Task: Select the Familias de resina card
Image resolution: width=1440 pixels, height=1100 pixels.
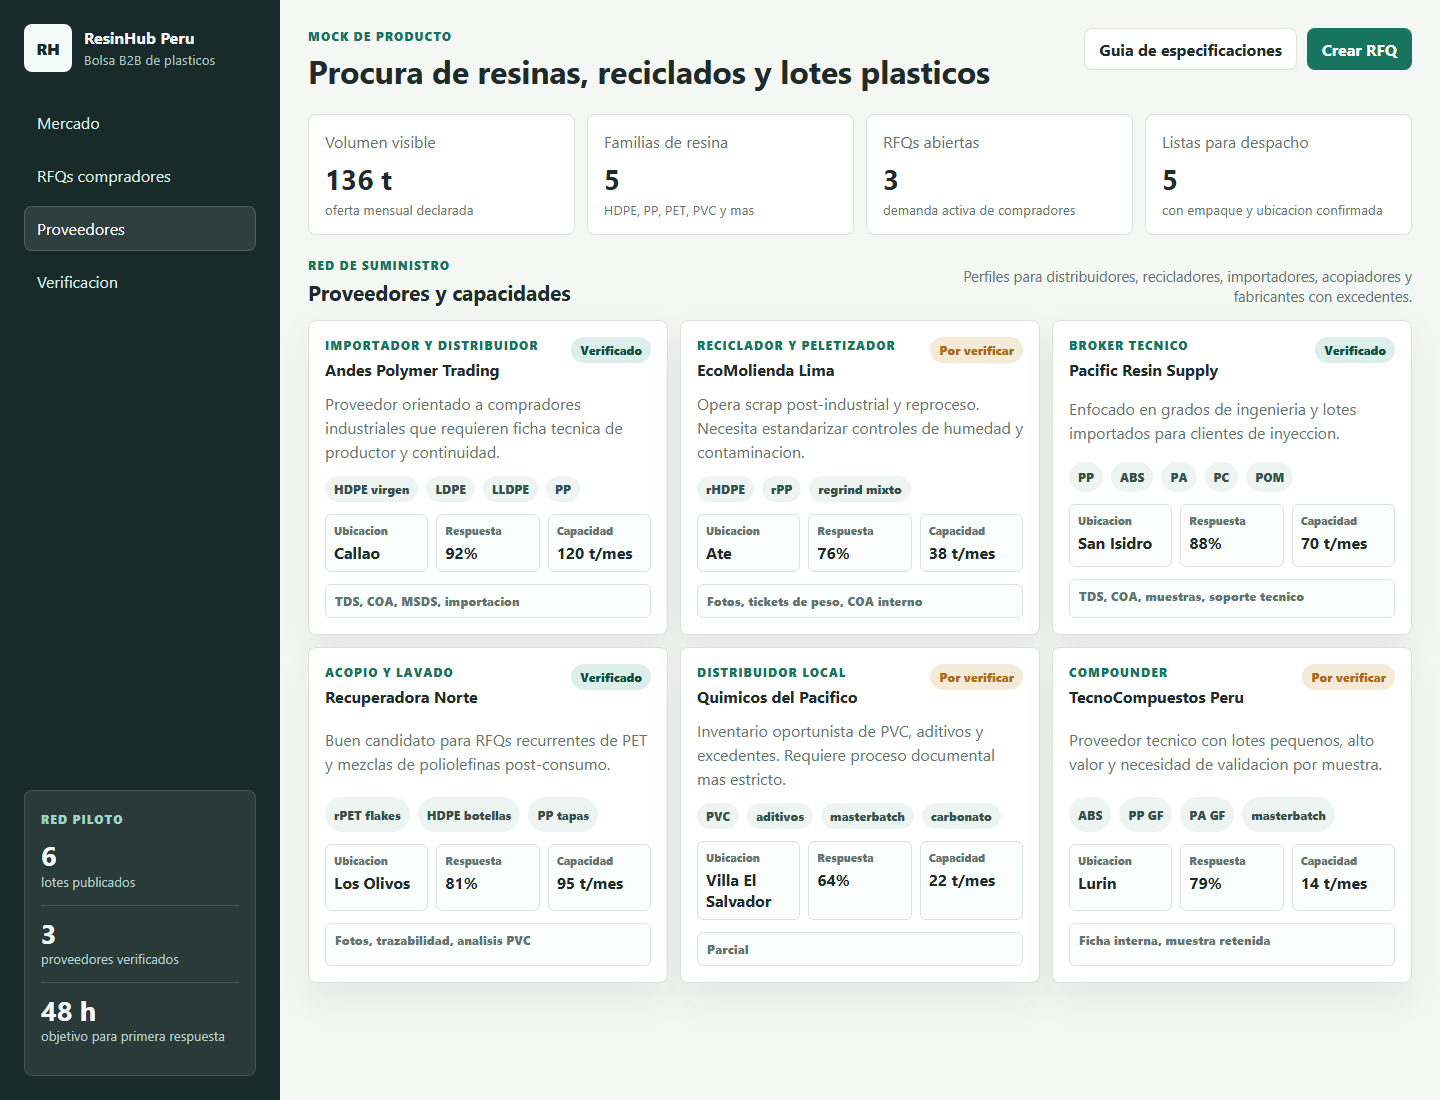Action: (x=720, y=175)
